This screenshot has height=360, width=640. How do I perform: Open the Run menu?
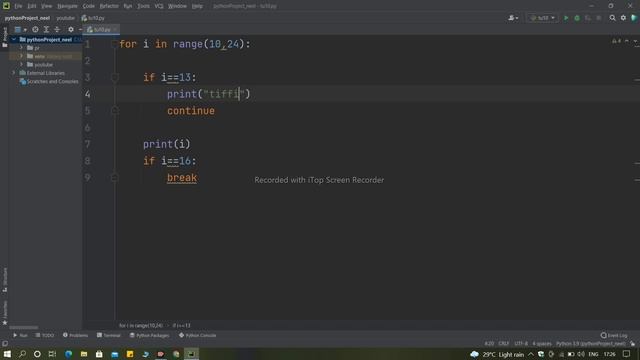click(128, 6)
